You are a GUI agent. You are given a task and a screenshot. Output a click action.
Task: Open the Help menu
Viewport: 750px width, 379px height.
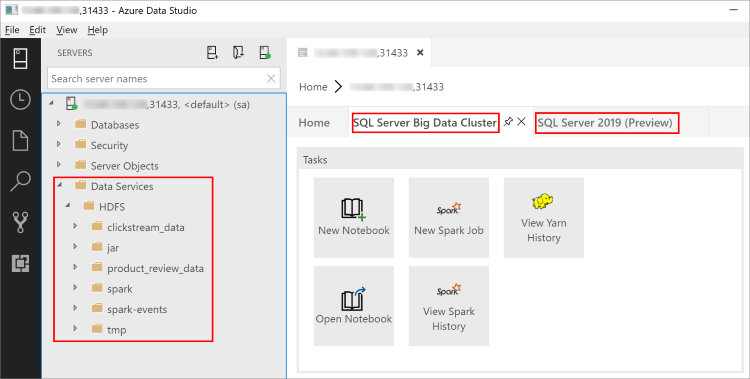click(x=98, y=30)
